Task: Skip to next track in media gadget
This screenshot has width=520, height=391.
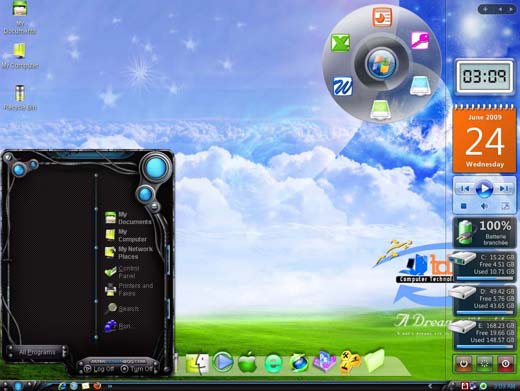Action: 504,189
